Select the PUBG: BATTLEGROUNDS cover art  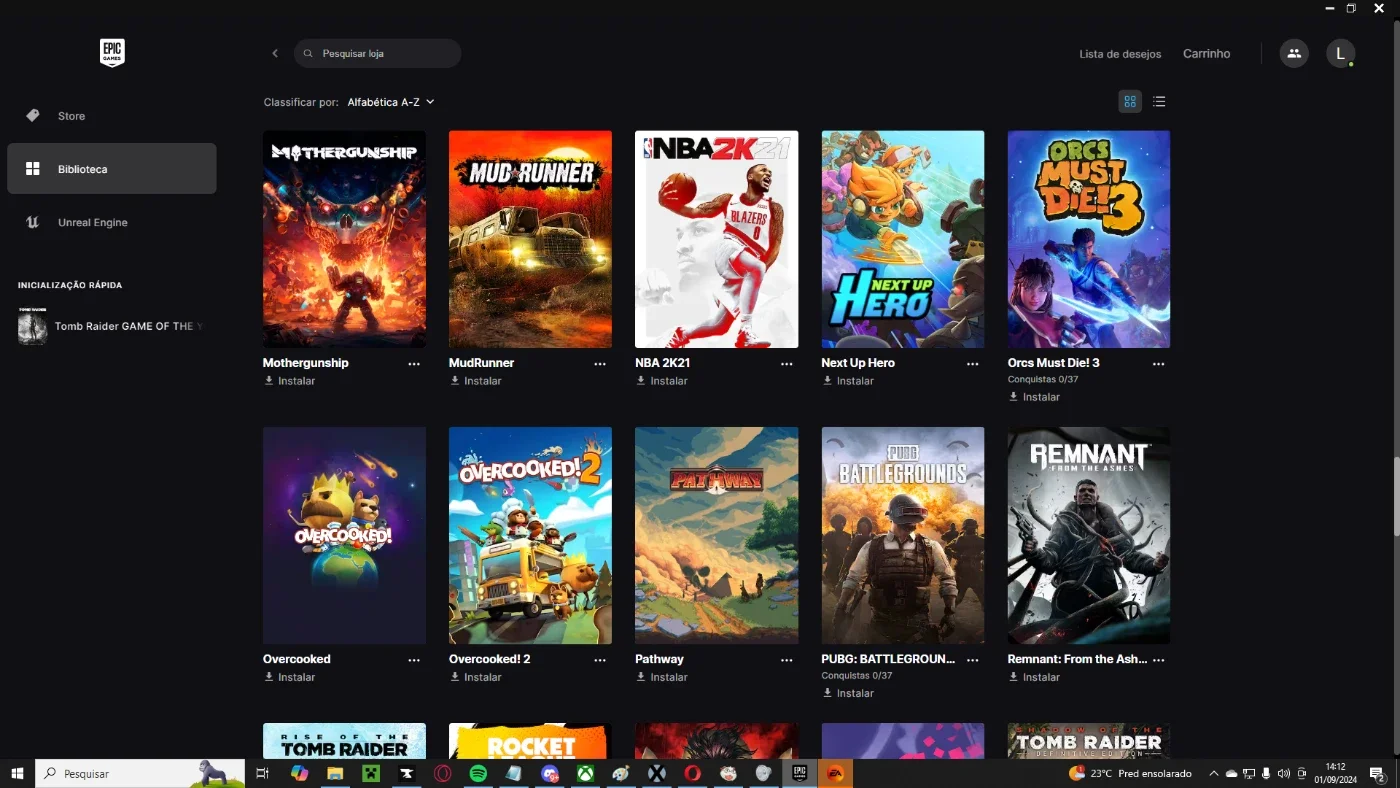coord(903,535)
